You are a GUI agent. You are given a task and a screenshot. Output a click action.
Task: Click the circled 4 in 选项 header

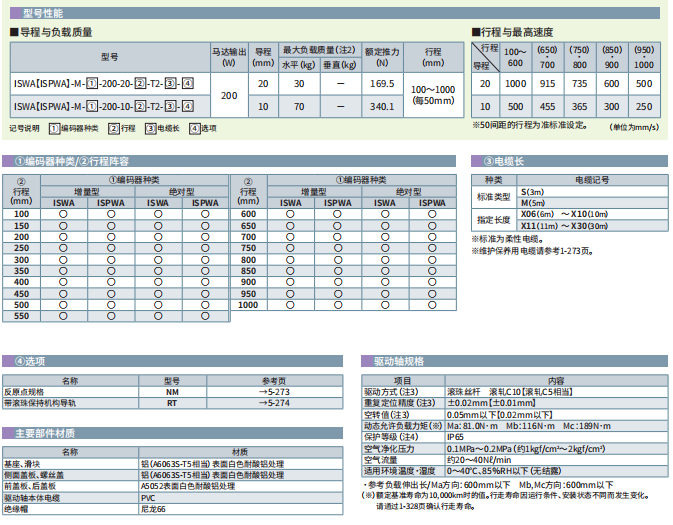(19, 360)
